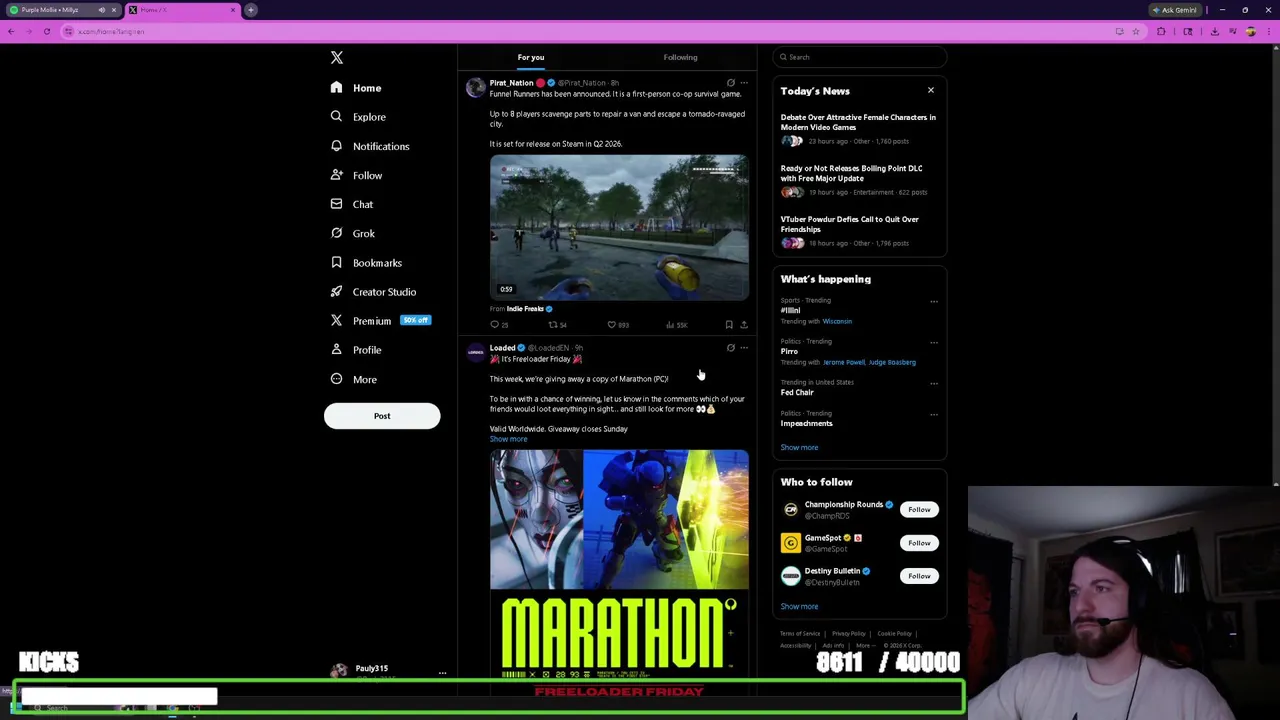The height and width of the screenshot is (720, 1280).
Task: Close the Today's News panel
Action: pos(930,91)
